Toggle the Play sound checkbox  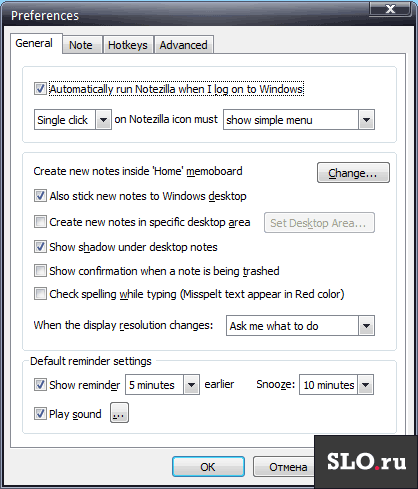40,414
